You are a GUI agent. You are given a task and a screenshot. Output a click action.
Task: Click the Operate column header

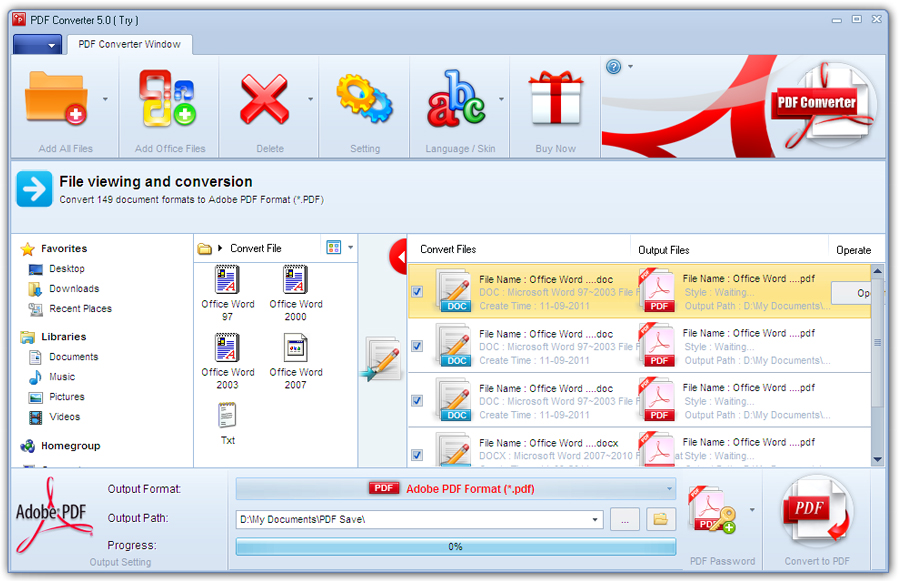853,250
